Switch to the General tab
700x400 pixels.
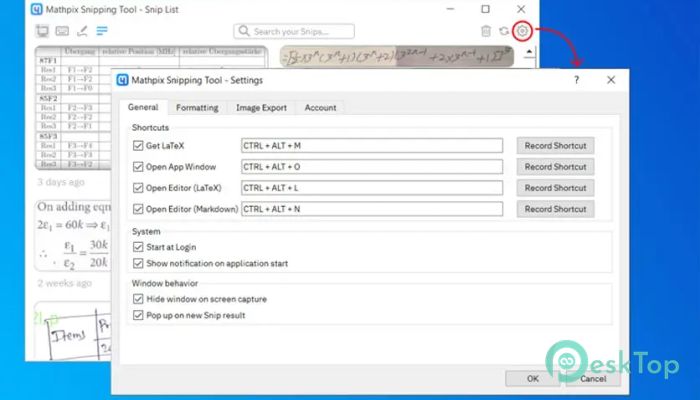[x=143, y=107]
